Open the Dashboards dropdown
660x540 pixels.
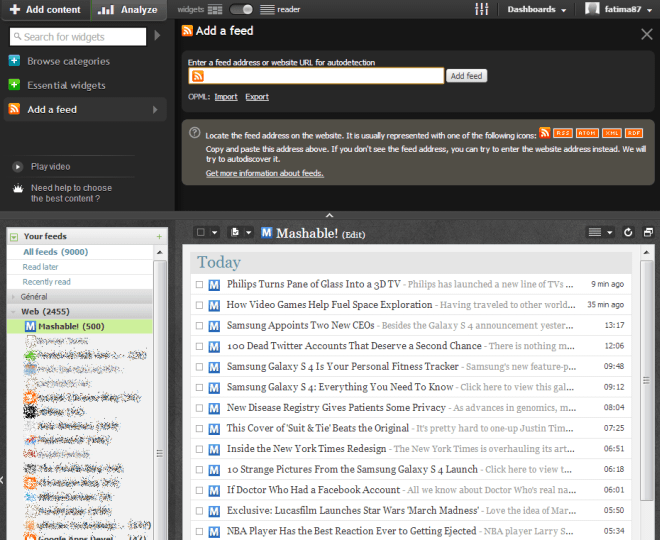pyautogui.click(x=537, y=9)
